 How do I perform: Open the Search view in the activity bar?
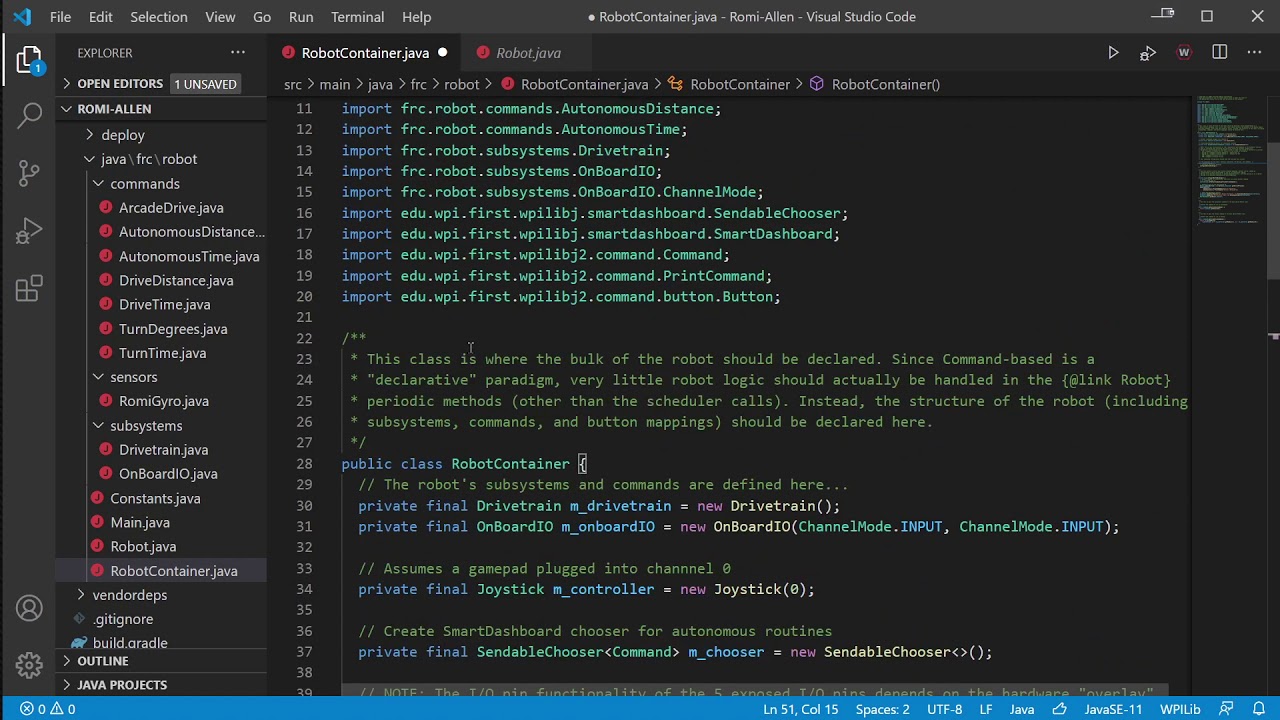29,116
